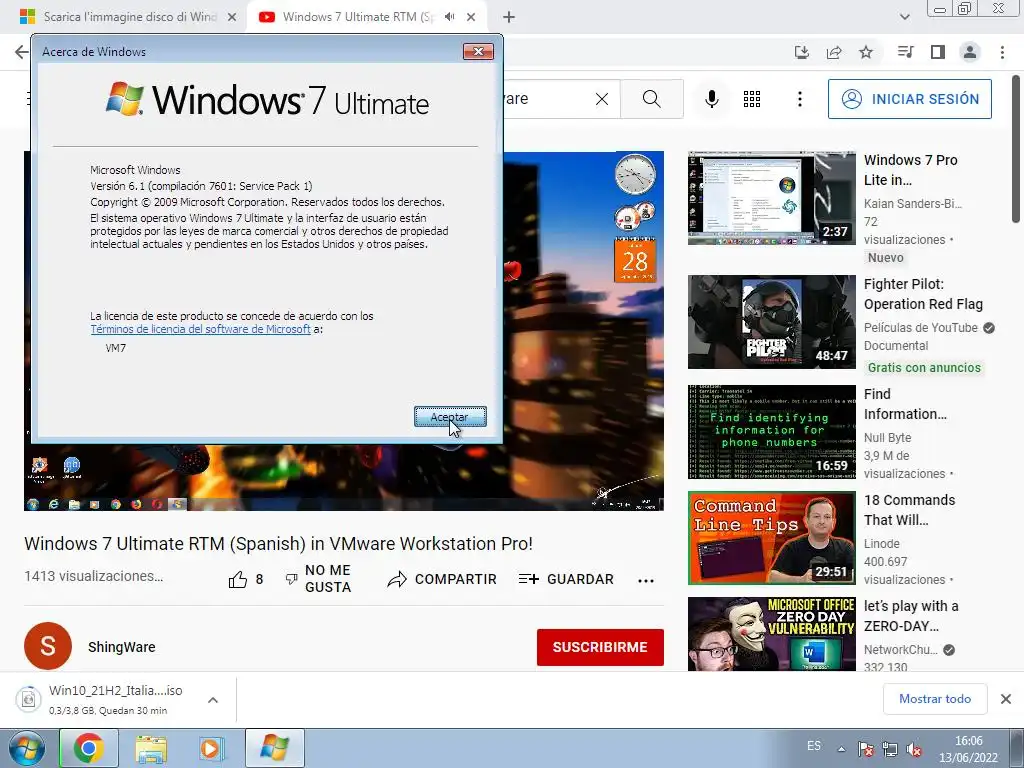
Task: Open the Action Center flag icon
Action: pos(865,749)
